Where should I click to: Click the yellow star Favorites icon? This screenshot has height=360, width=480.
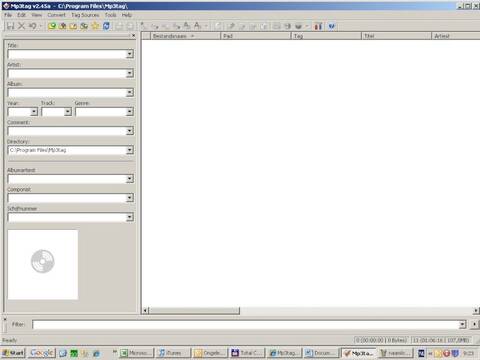pos(95,26)
